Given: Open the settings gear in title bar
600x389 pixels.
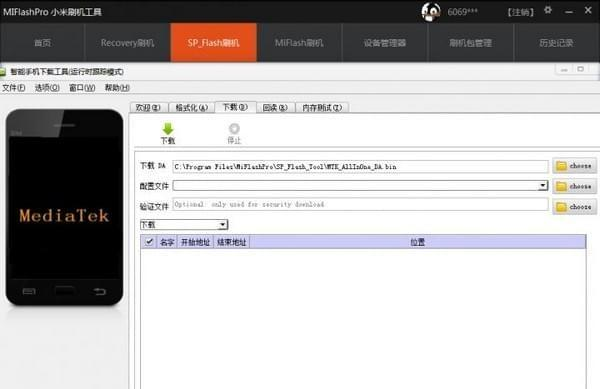Looking at the screenshot, I should (x=548, y=10).
